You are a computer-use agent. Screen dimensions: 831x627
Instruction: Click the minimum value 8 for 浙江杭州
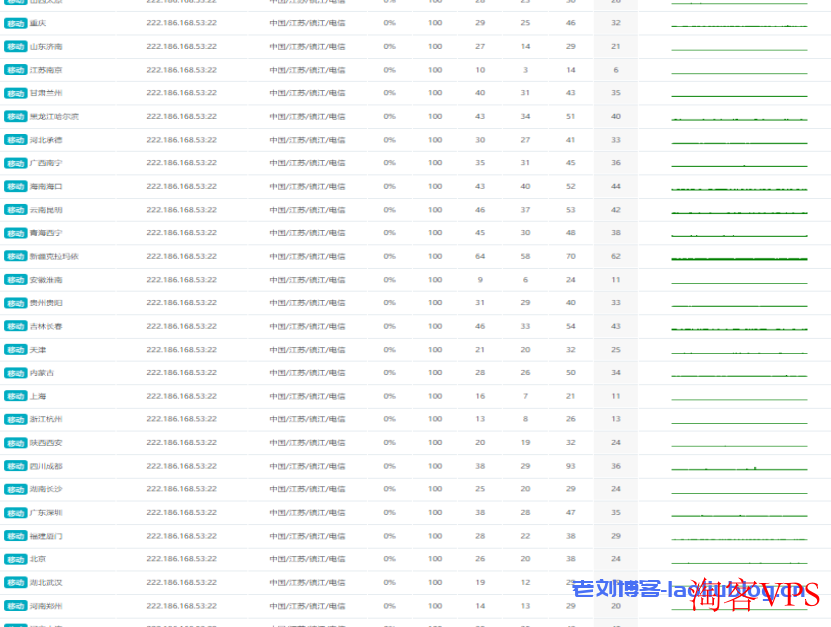click(x=525, y=419)
